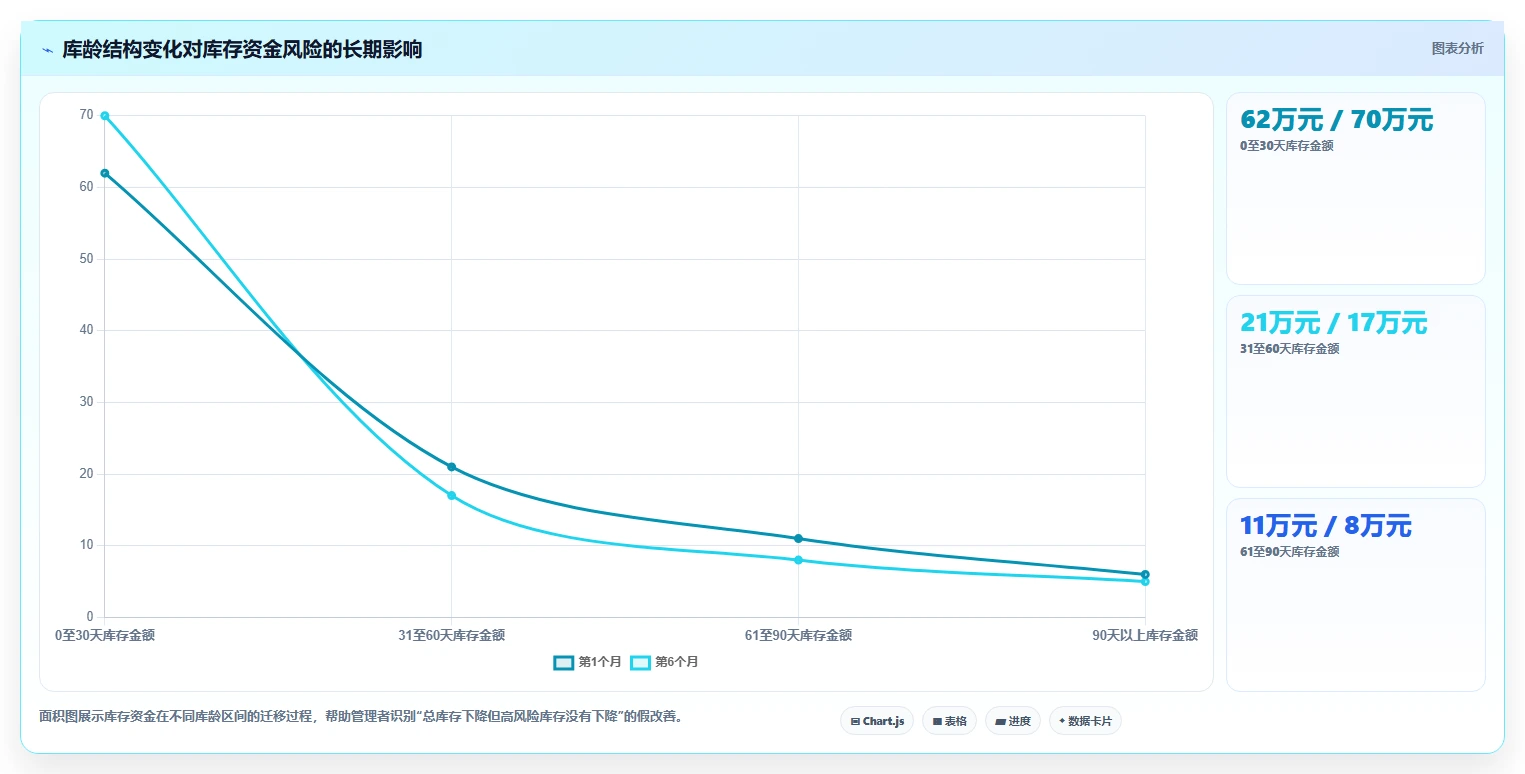Click 第1个月 data point at 0至30天 (62)

pyautogui.click(x=104, y=173)
